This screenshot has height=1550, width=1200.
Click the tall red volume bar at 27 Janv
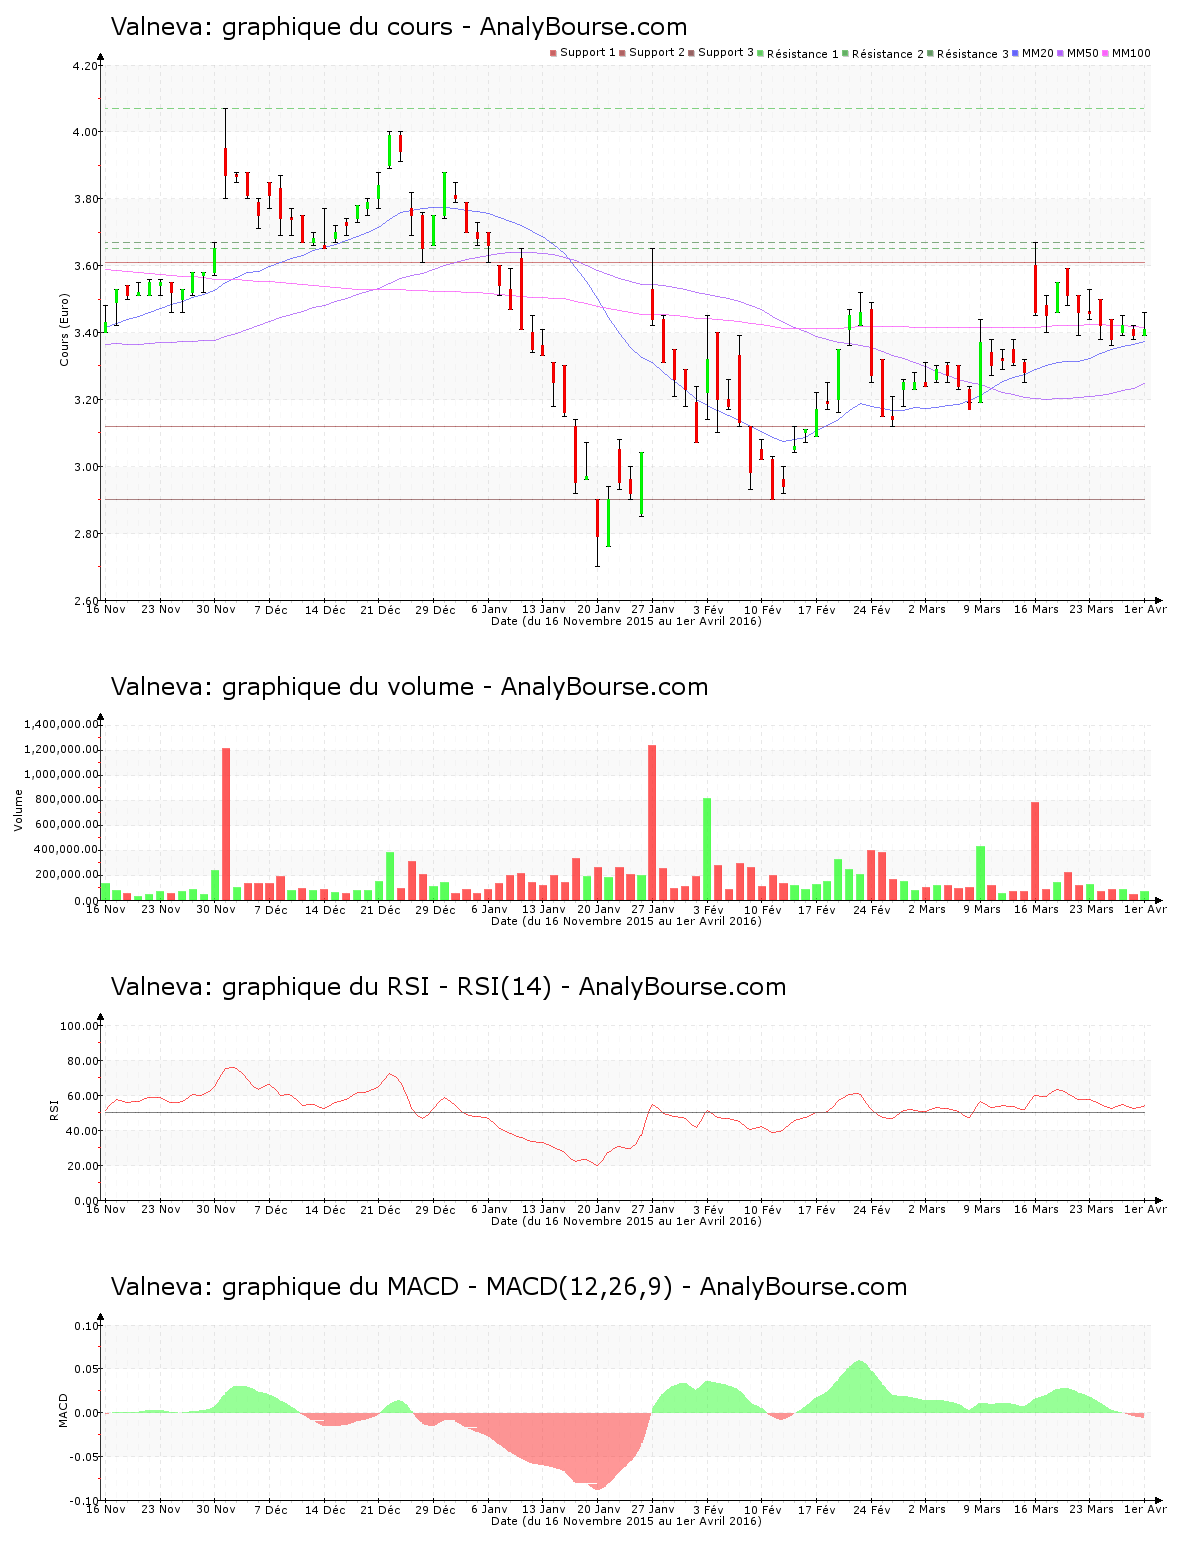point(652,822)
